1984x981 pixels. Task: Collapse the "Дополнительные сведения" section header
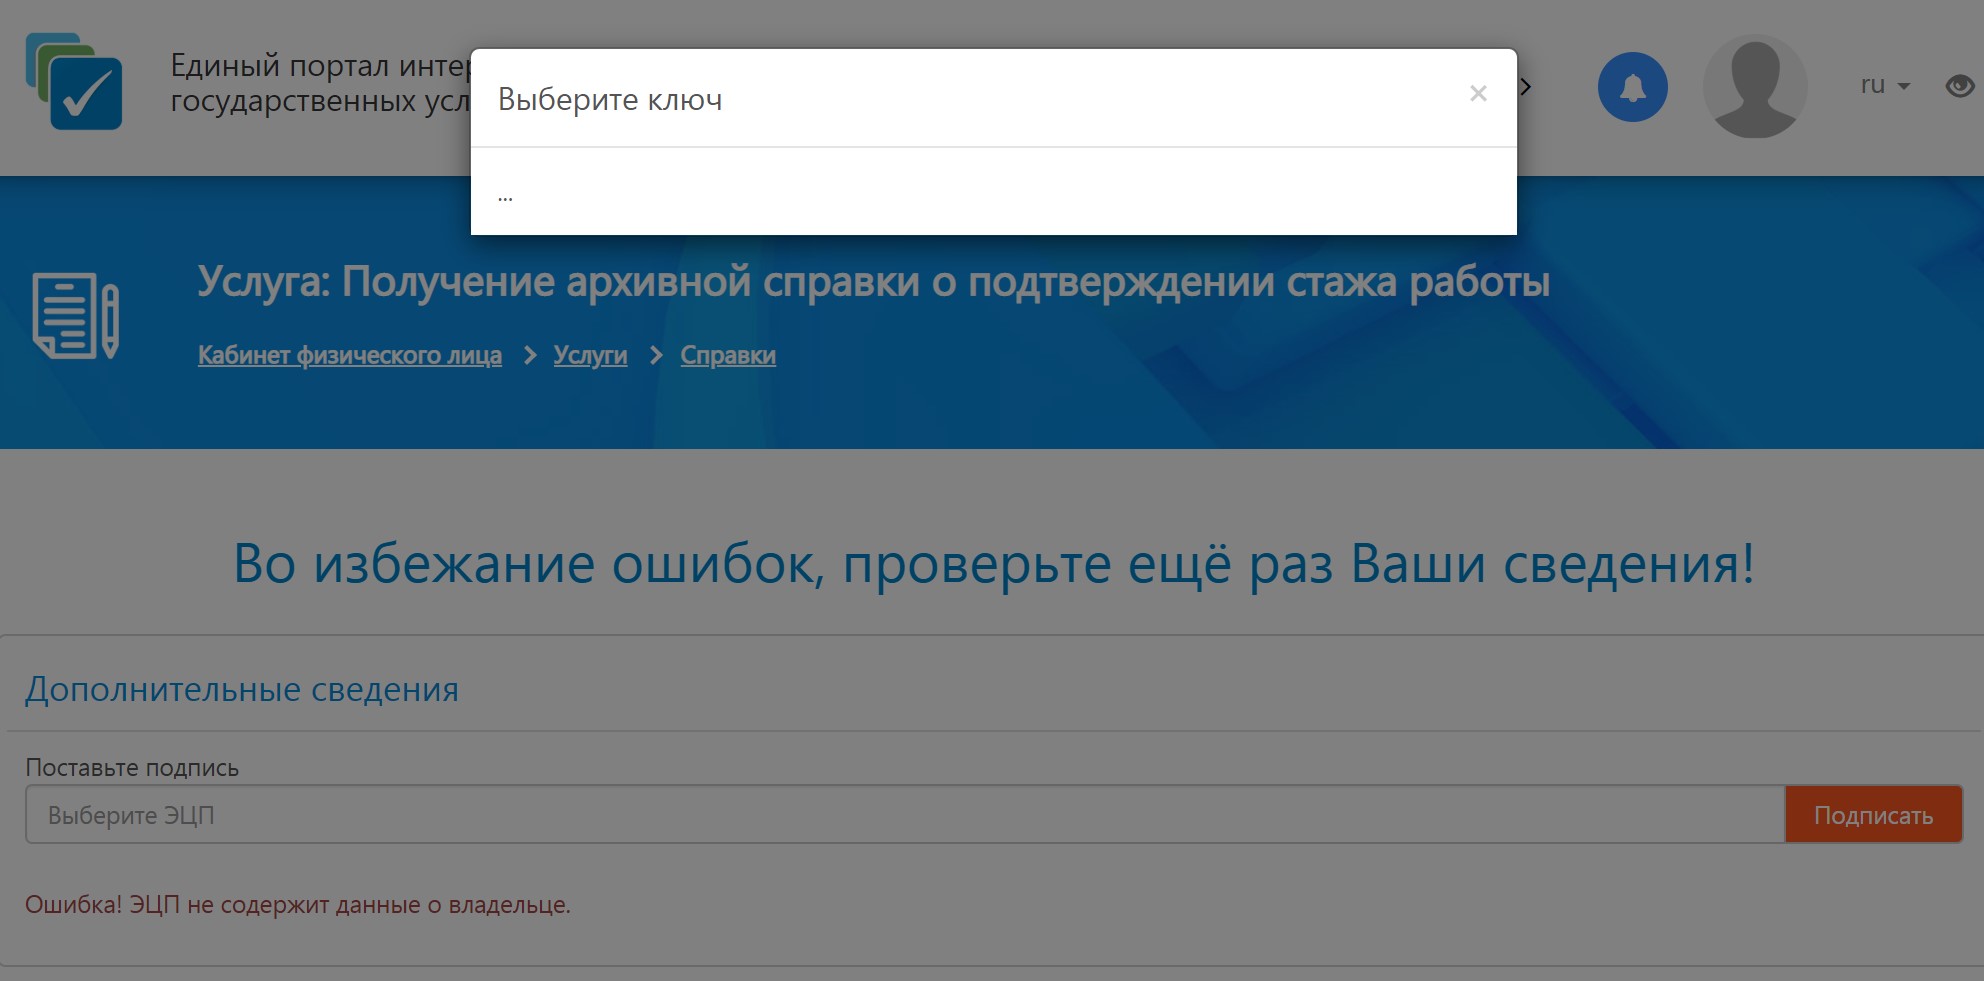pyautogui.click(x=242, y=689)
